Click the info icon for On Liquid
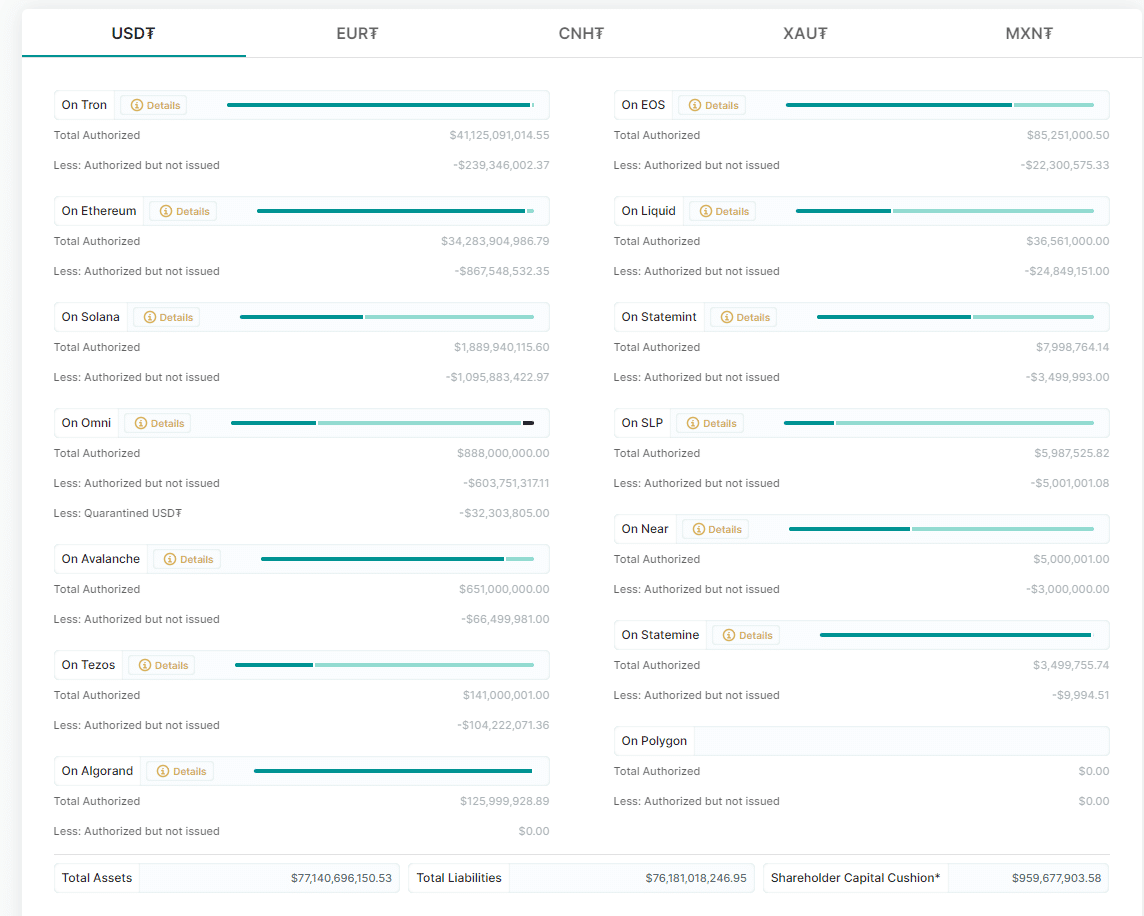This screenshot has width=1144, height=916. point(706,211)
